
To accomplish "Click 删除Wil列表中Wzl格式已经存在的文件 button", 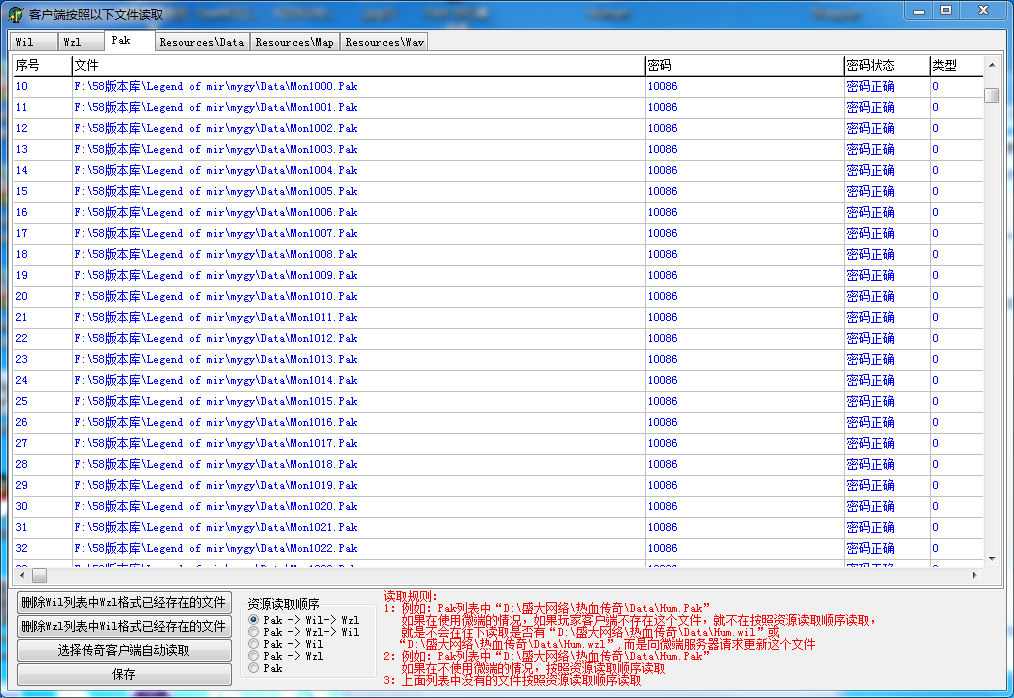I will [x=124, y=602].
